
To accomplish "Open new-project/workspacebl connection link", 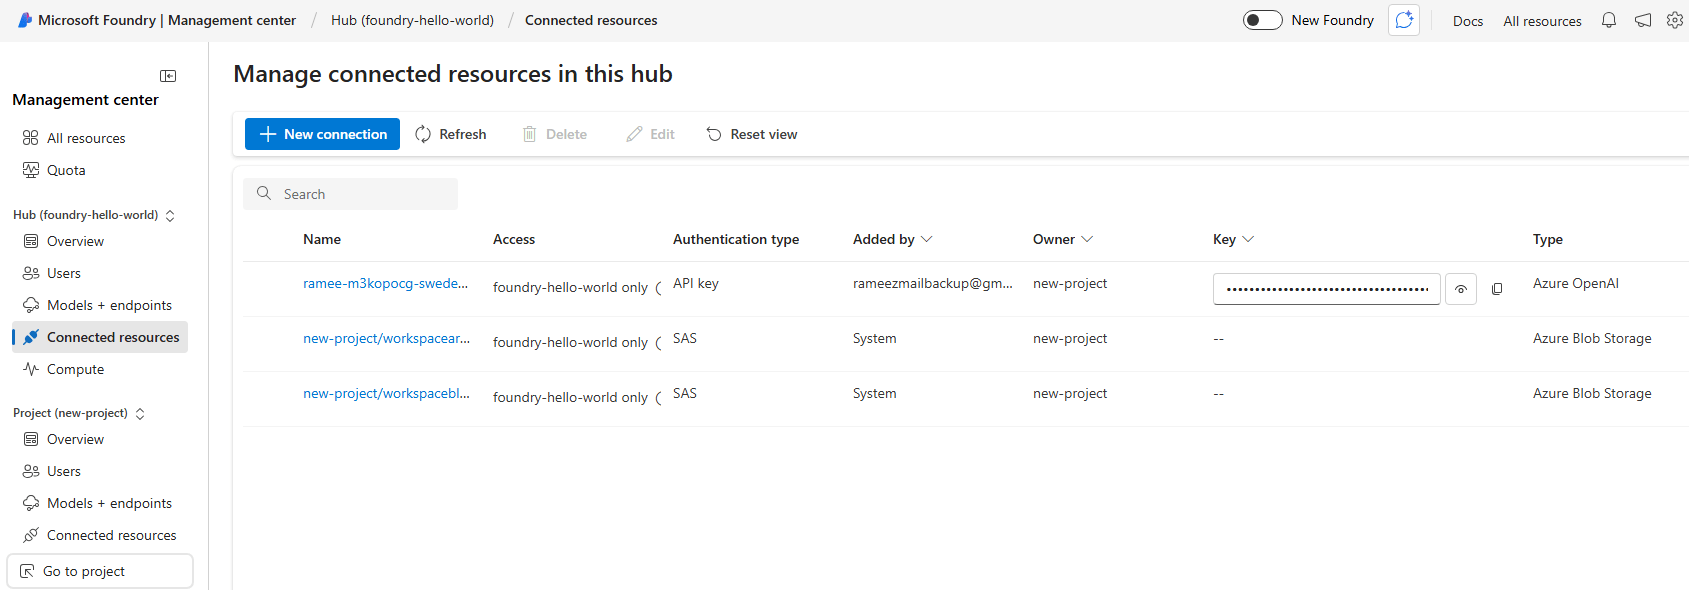I will tap(386, 393).
